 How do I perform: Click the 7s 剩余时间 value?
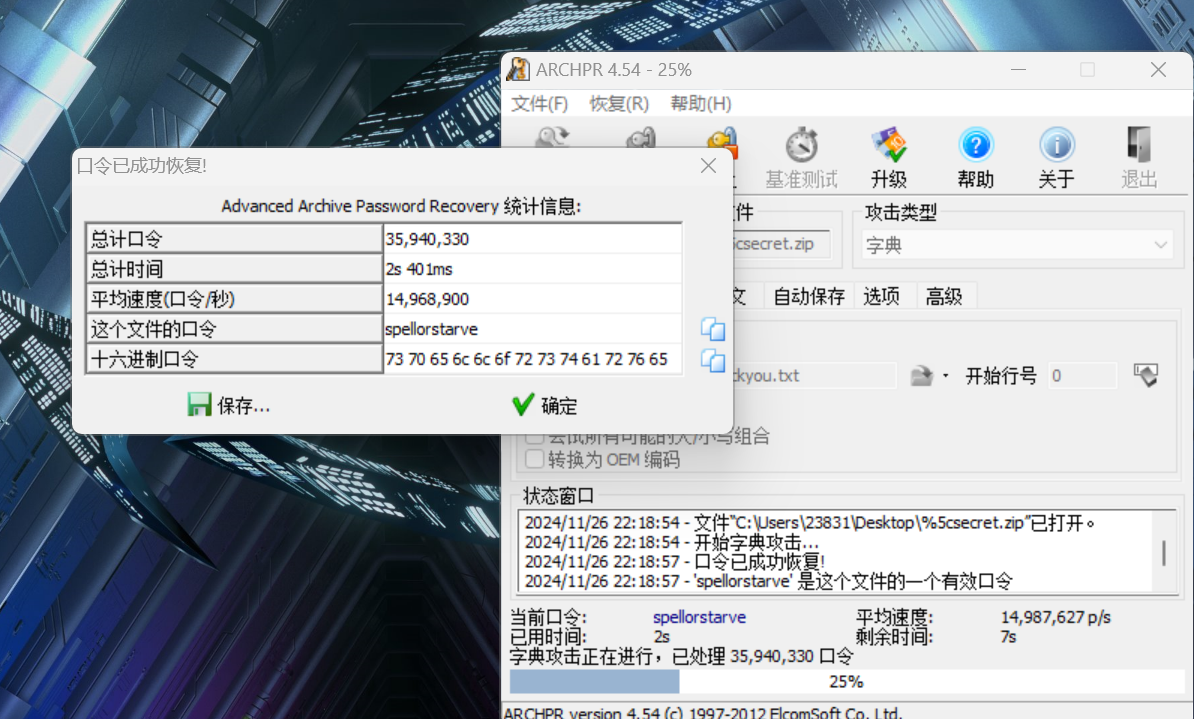pos(1008,637)
